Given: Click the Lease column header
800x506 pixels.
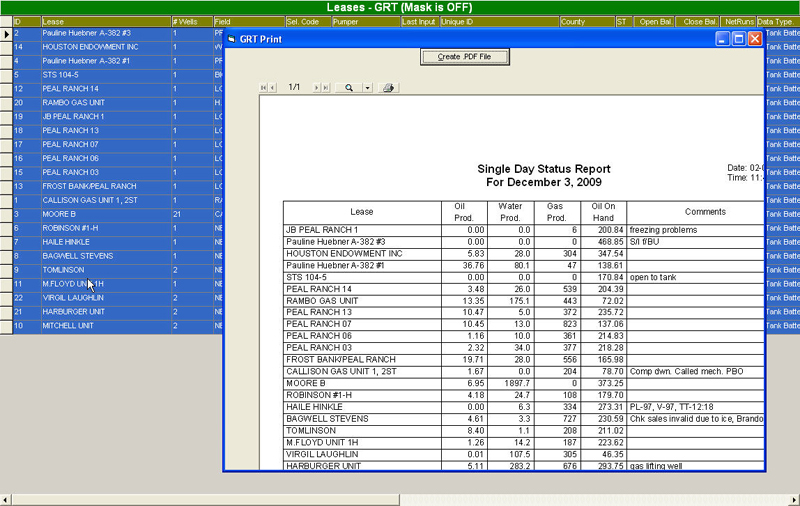Looking at the screenshot, I should pos(106,21).
